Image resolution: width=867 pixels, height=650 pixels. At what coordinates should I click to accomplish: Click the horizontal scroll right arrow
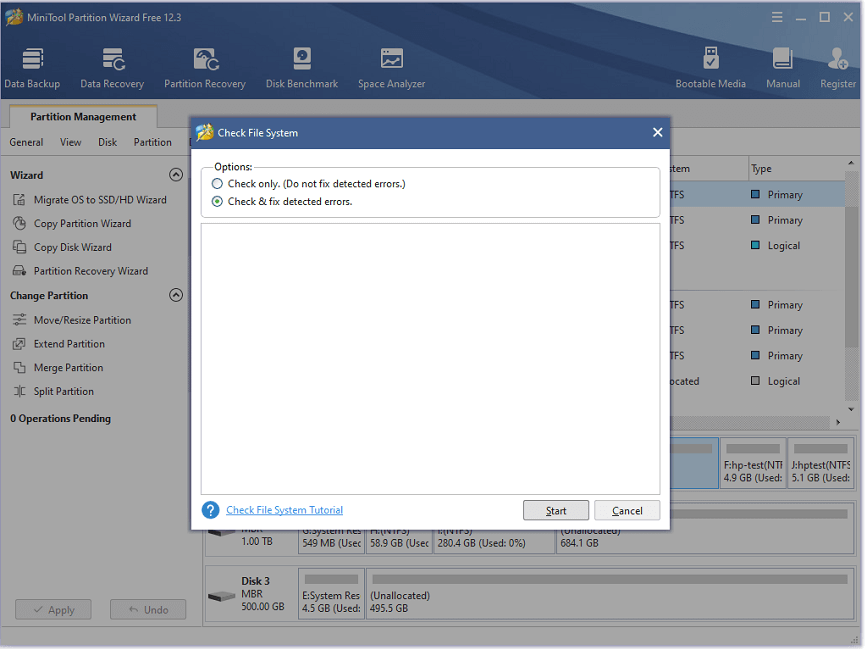pos(838,422)
